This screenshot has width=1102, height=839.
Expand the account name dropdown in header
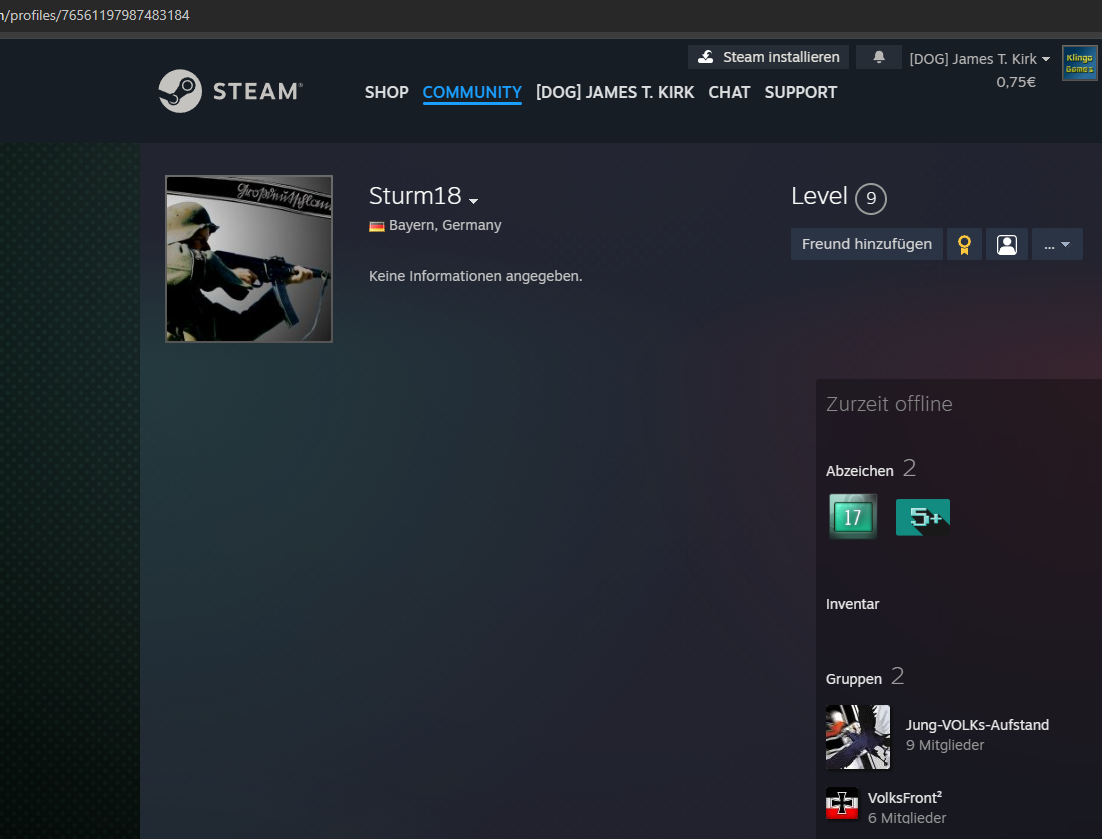click(1045, 59)
